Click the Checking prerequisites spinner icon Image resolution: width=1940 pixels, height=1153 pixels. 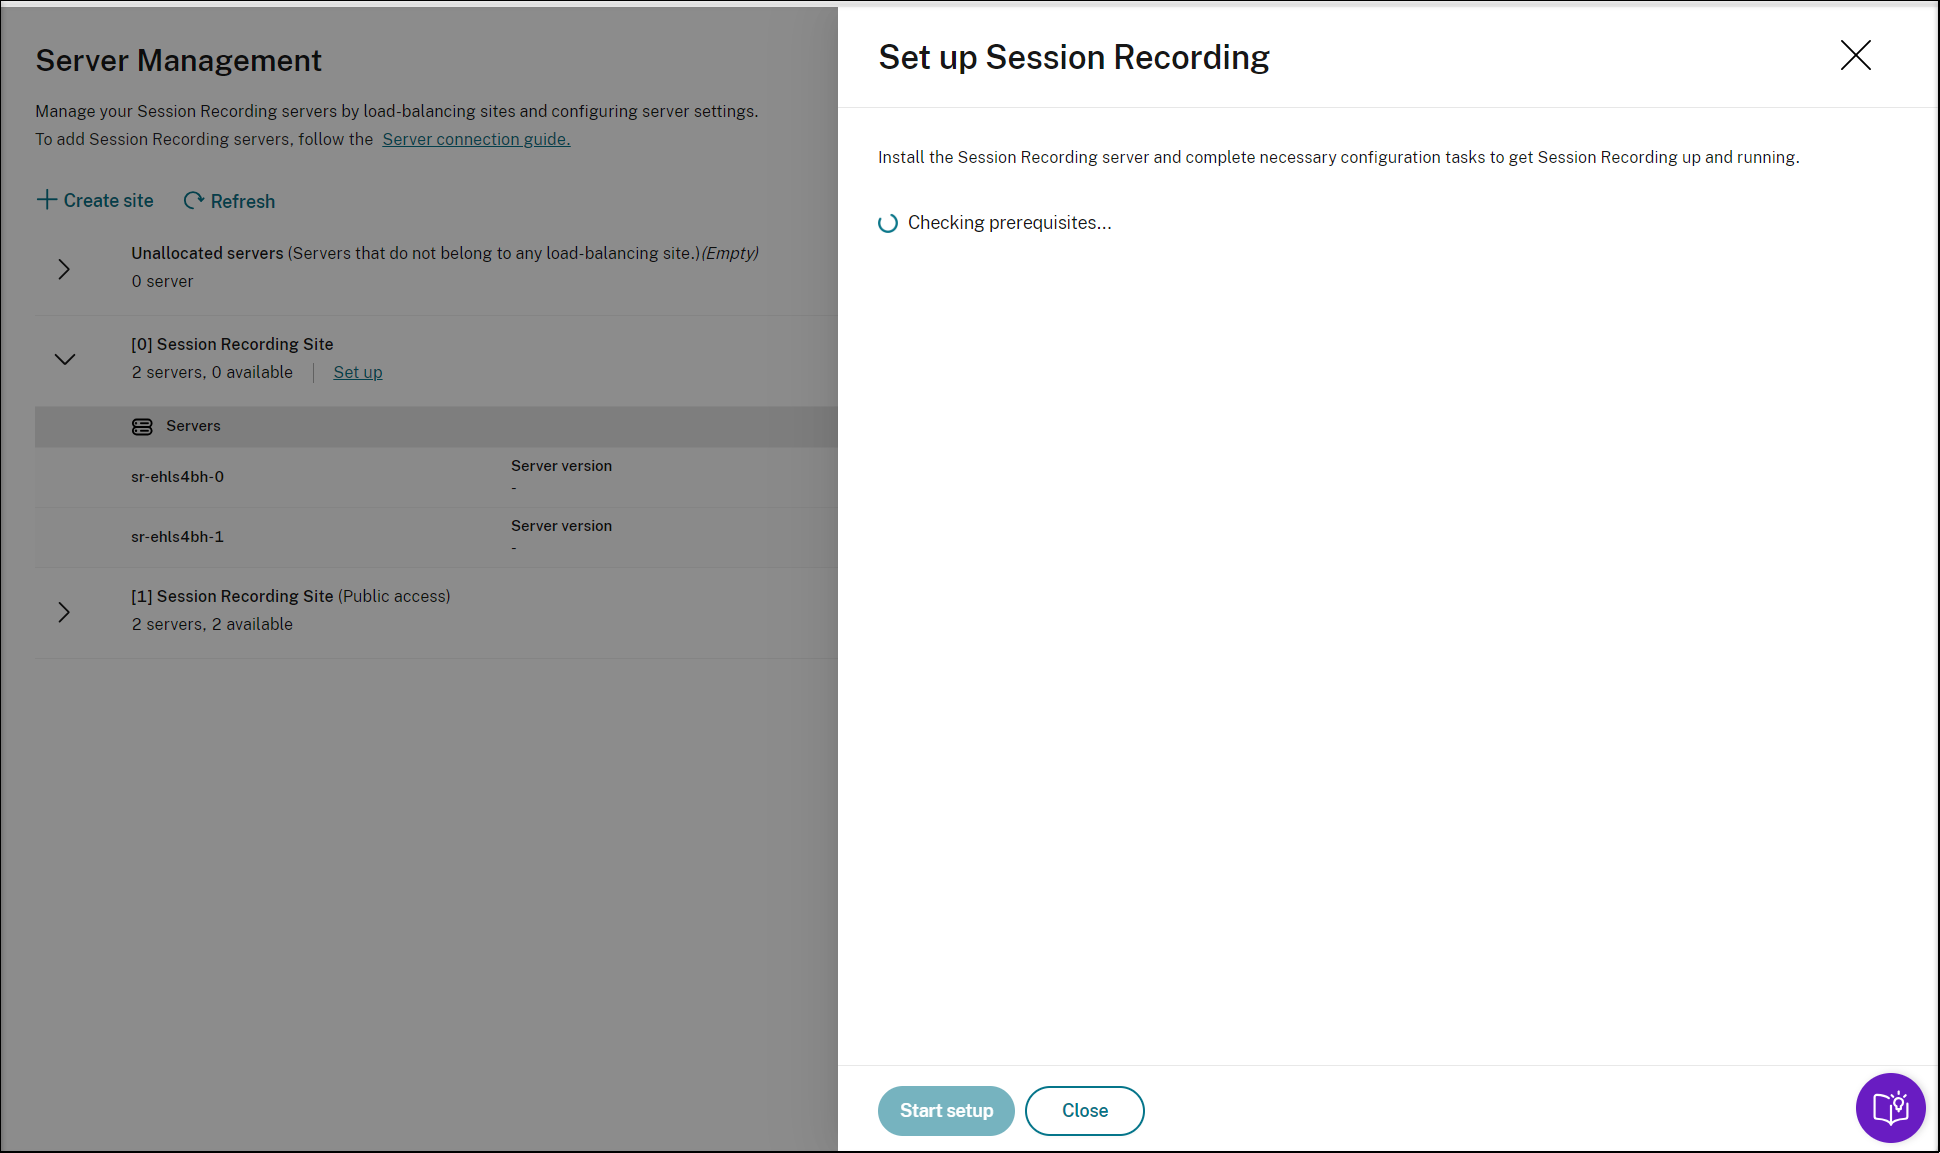click(x=887, y=223)
